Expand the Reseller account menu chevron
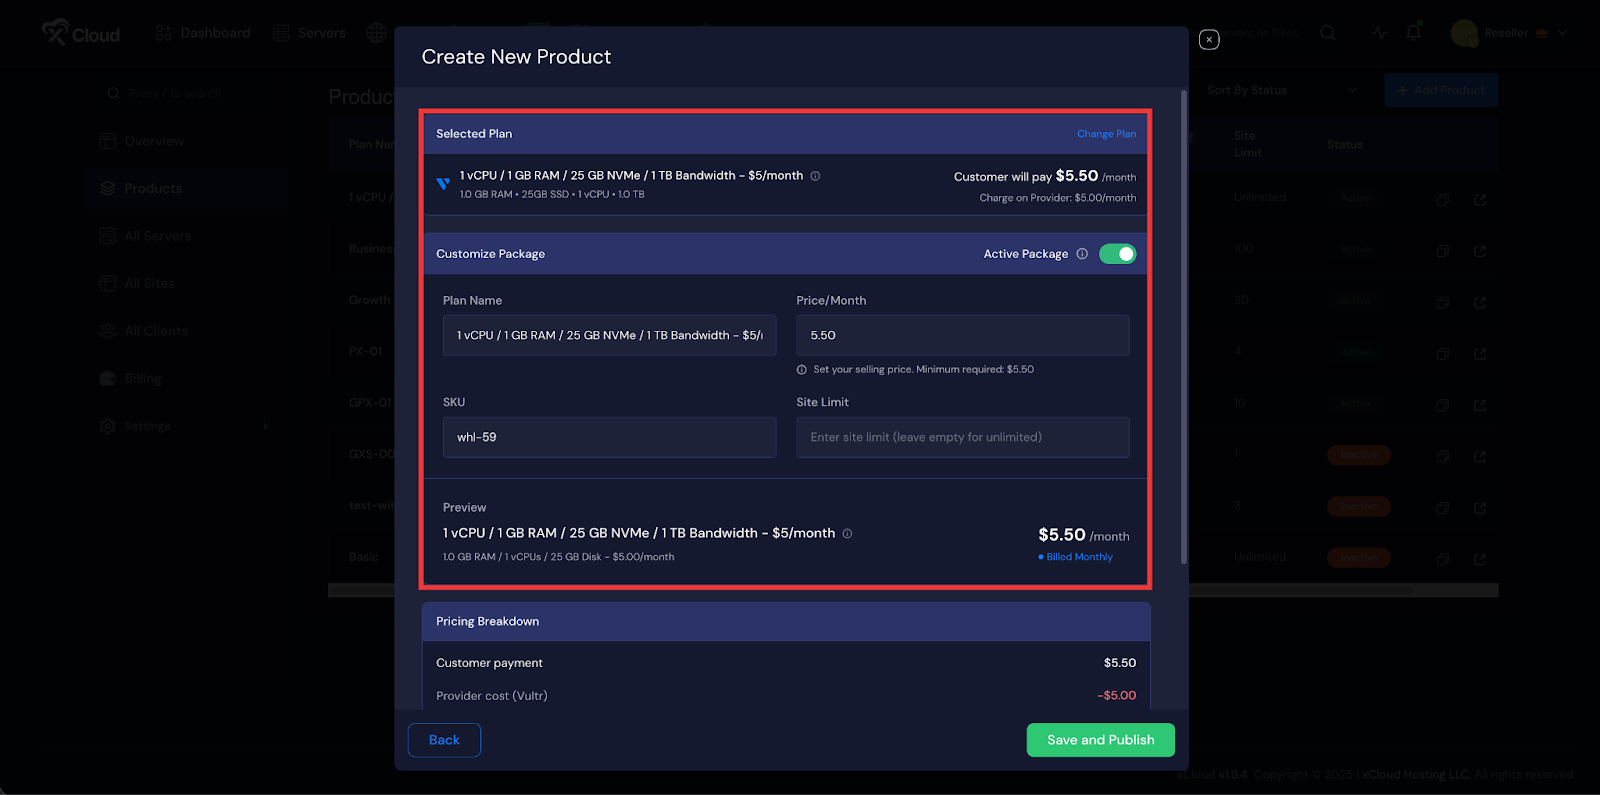Screen dimensions: 1600x795 1562,33
